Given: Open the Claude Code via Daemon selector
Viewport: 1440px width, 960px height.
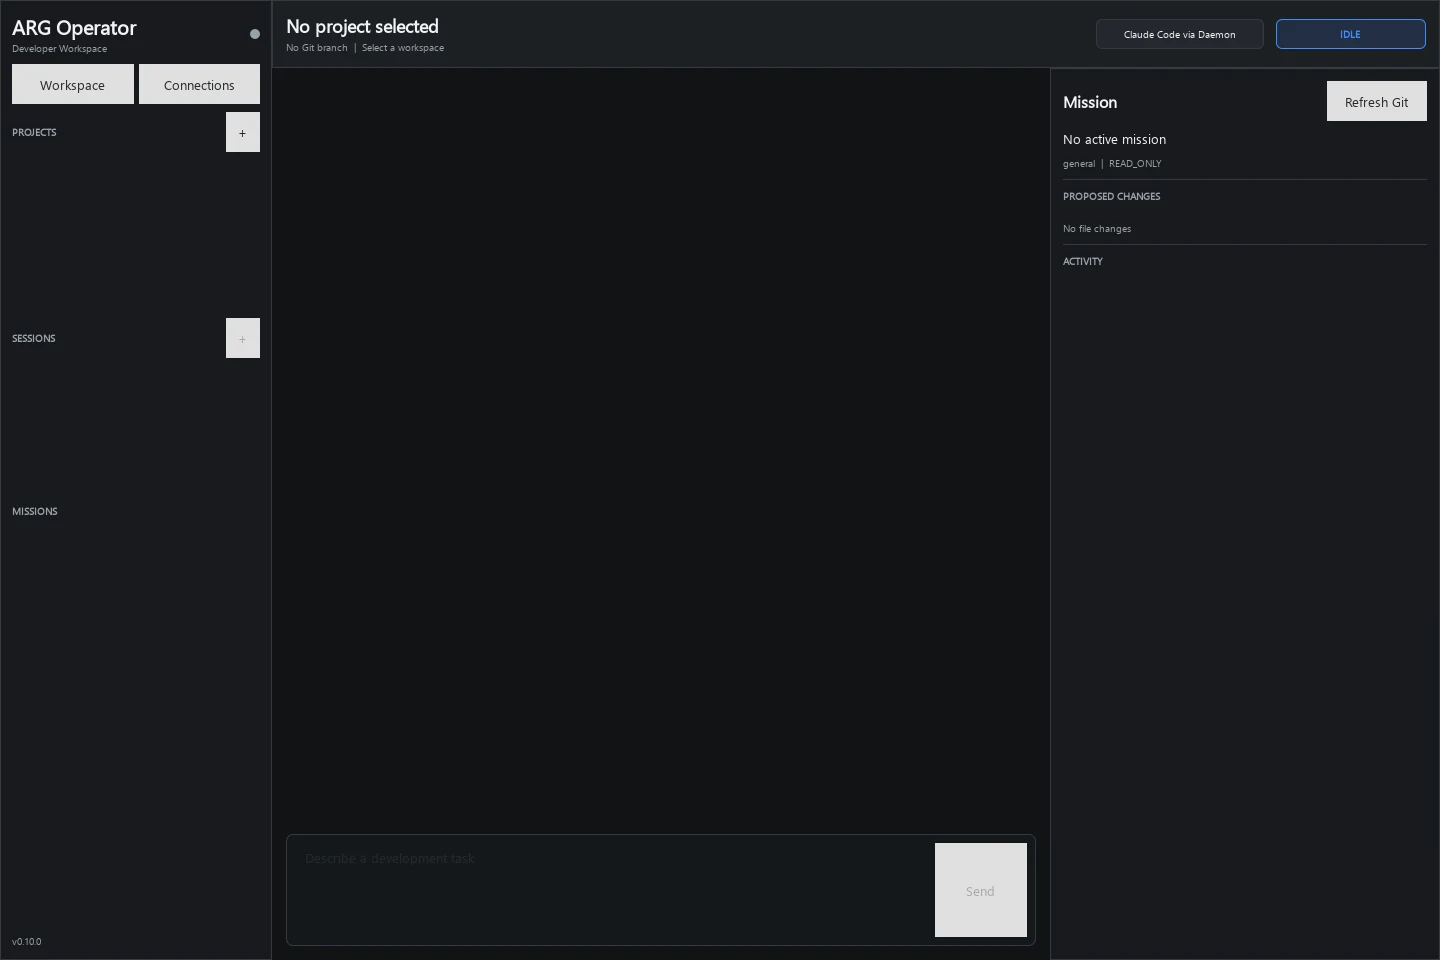Looking at the screenshot, I should [1180, 34].
